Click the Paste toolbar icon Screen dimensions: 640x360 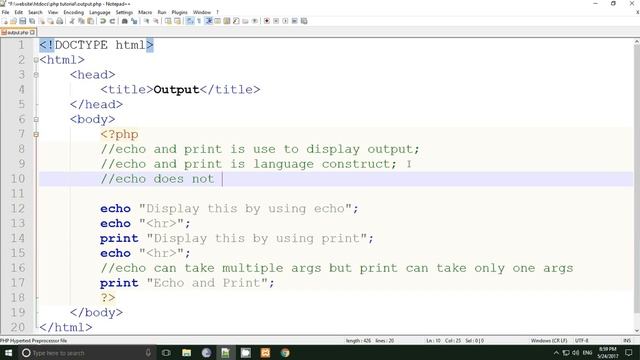point(91,21)
